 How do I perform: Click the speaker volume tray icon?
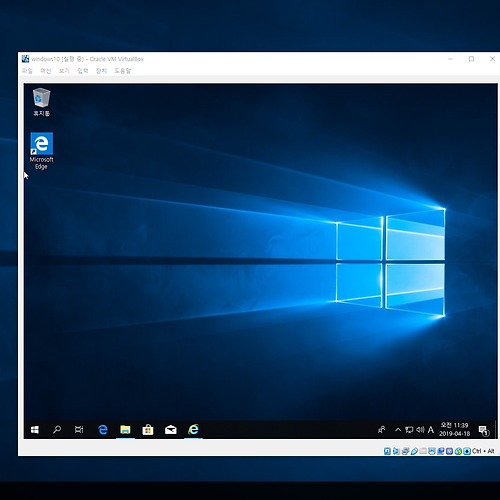click(420, 430)
